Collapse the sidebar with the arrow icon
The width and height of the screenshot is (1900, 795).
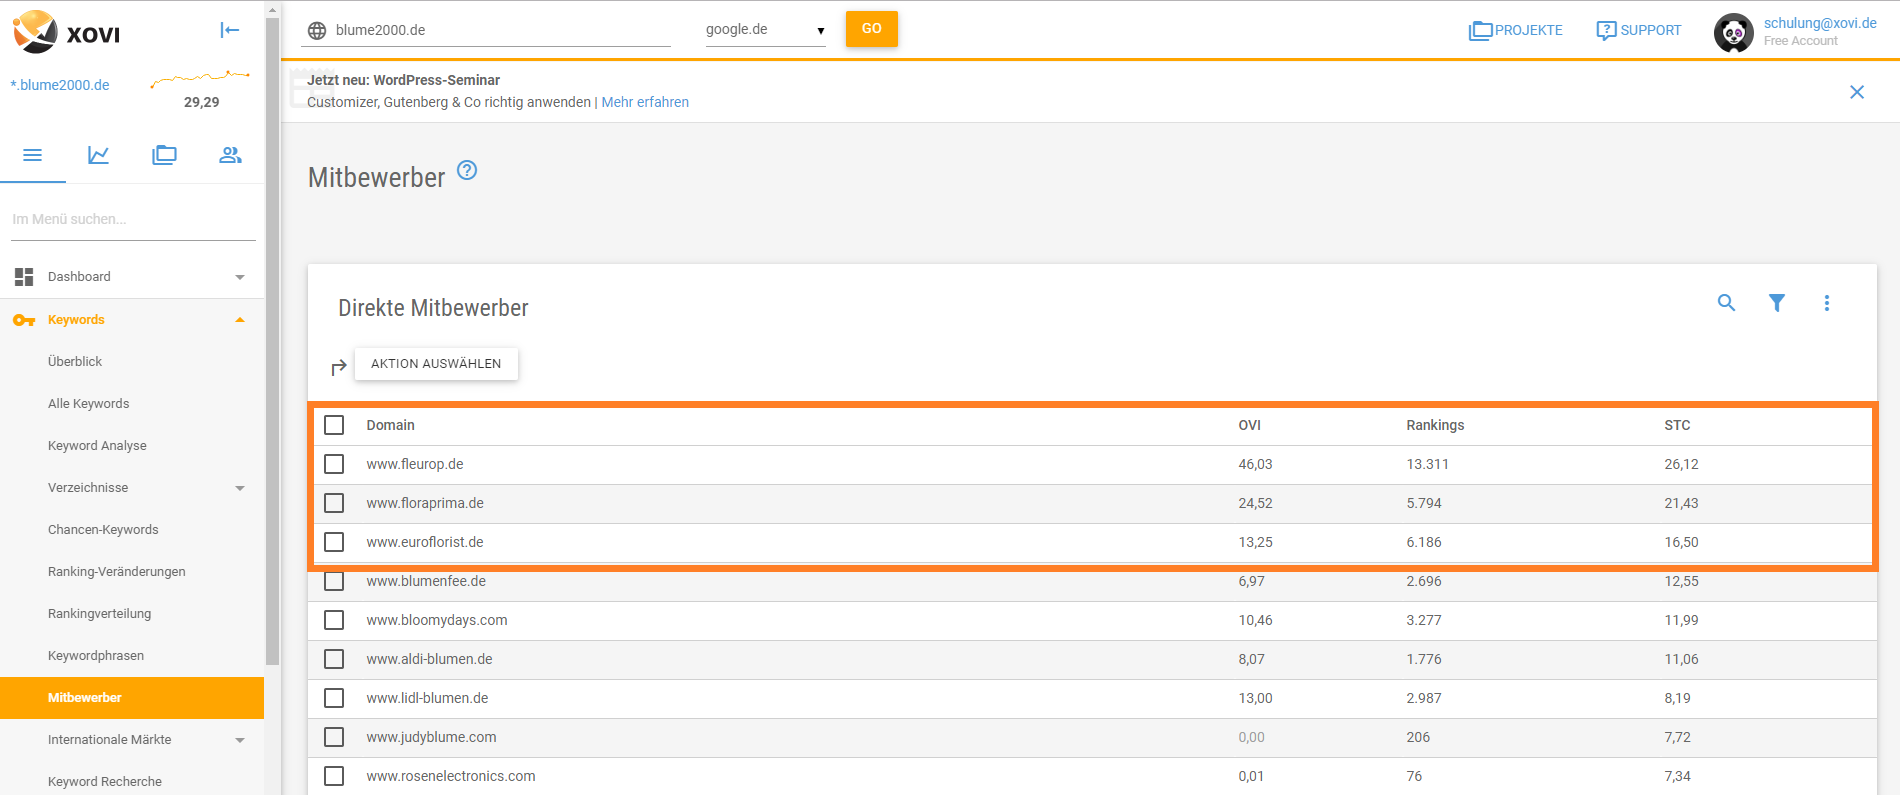[230, 30]
